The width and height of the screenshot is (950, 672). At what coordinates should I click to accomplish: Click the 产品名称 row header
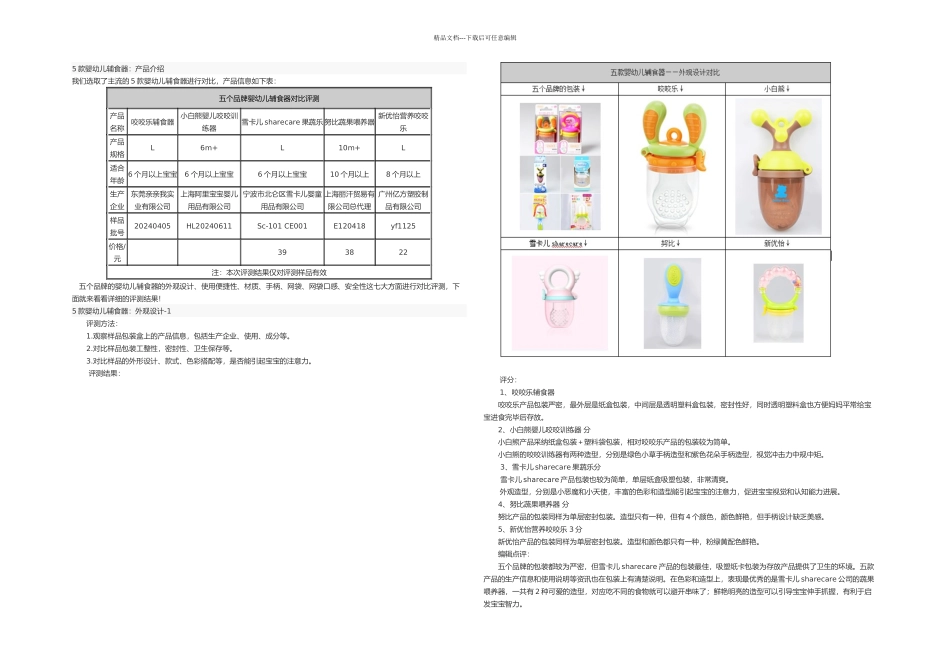(x=117, y=122)
